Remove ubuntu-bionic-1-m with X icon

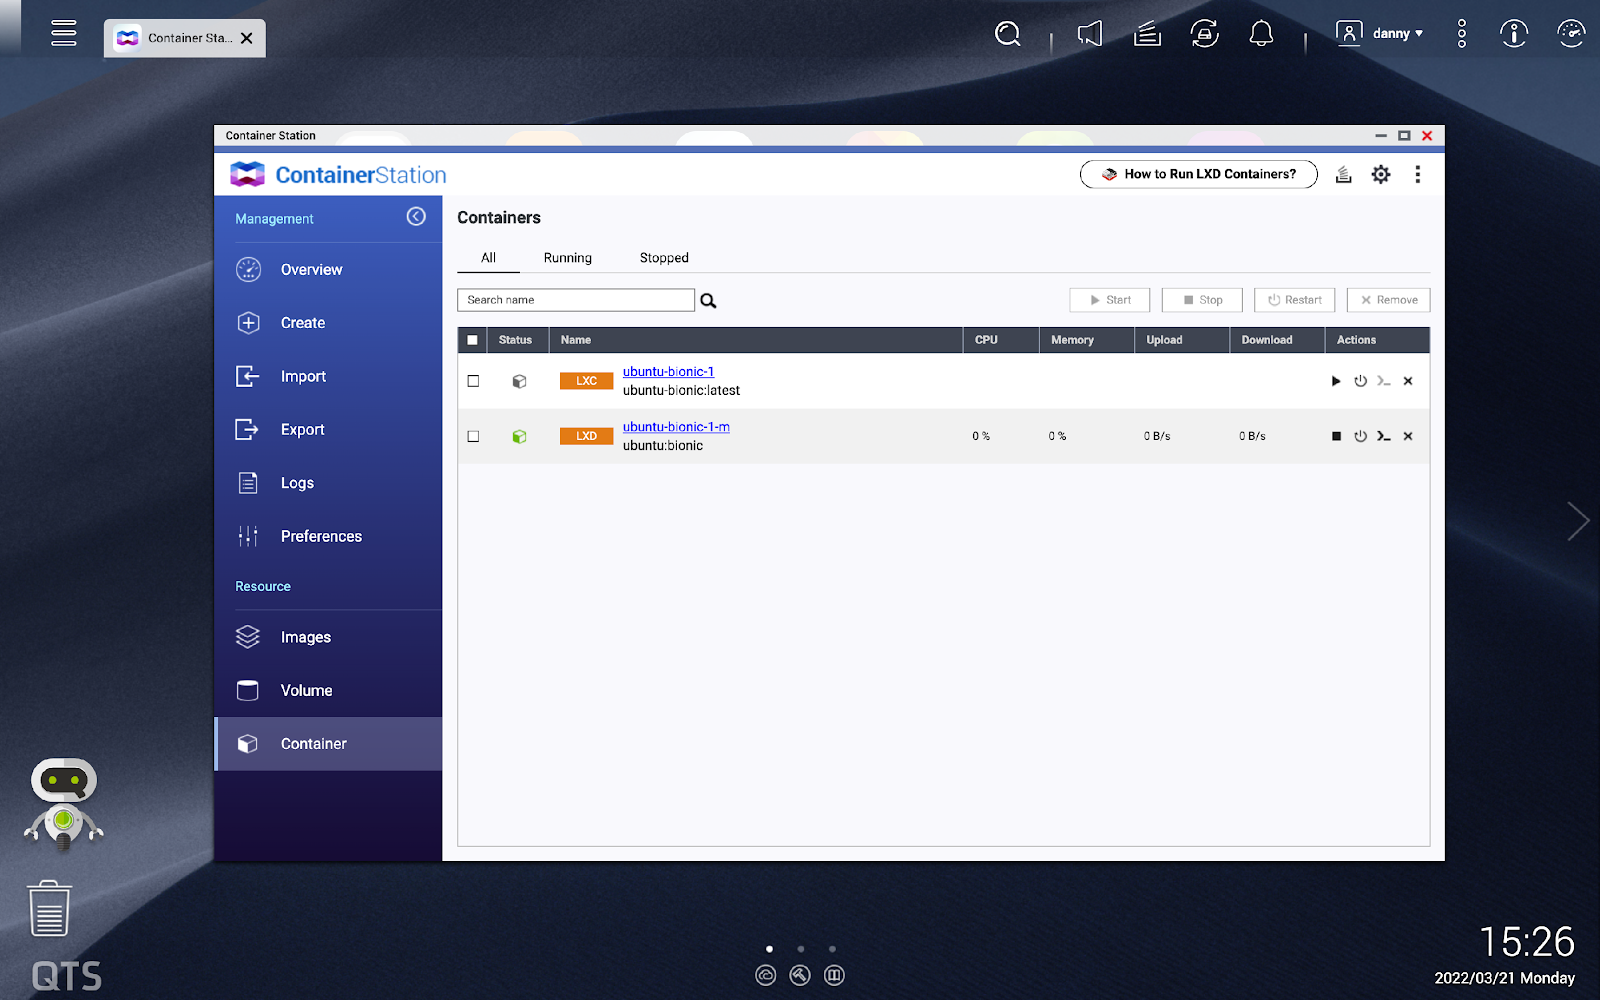click(x=1408, y=436)
